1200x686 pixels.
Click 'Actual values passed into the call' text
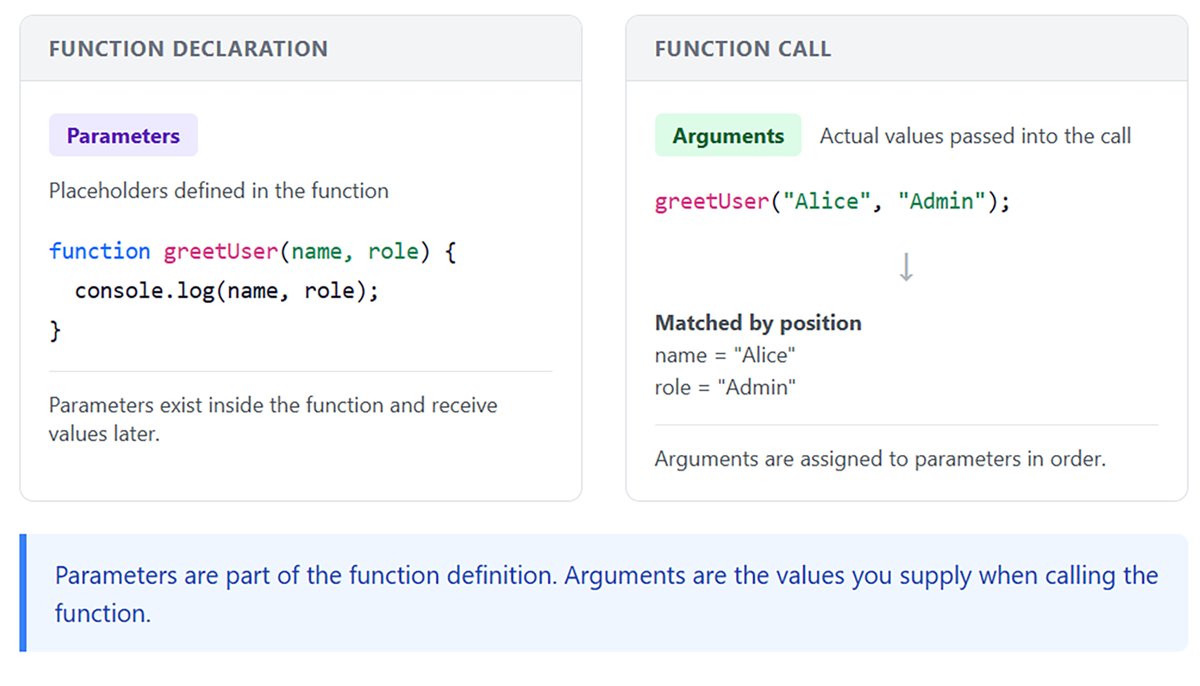(975, 136)
